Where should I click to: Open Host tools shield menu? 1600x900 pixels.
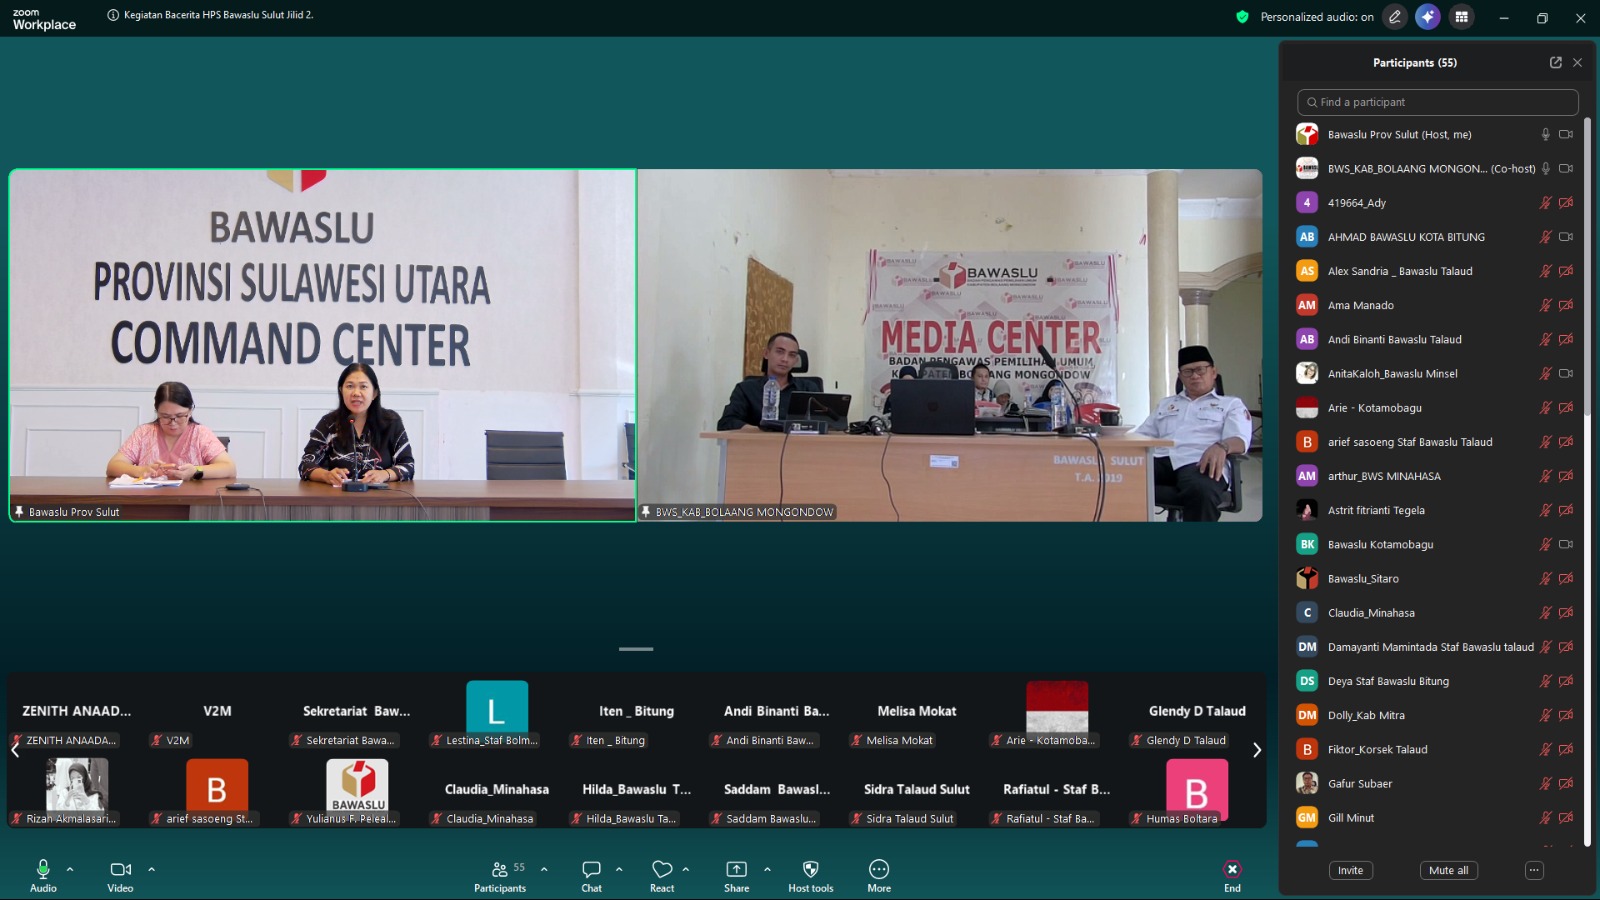811,875
